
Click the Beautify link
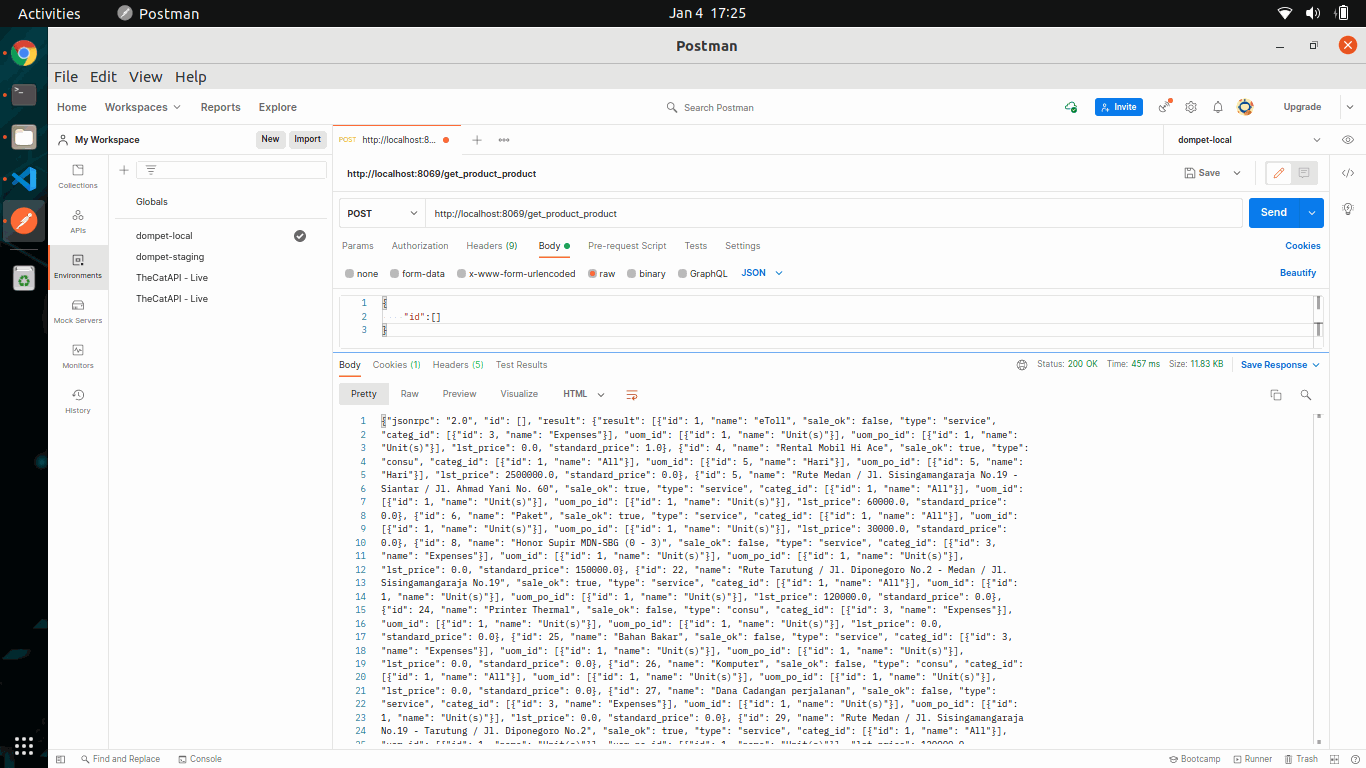pos(1297,273)
